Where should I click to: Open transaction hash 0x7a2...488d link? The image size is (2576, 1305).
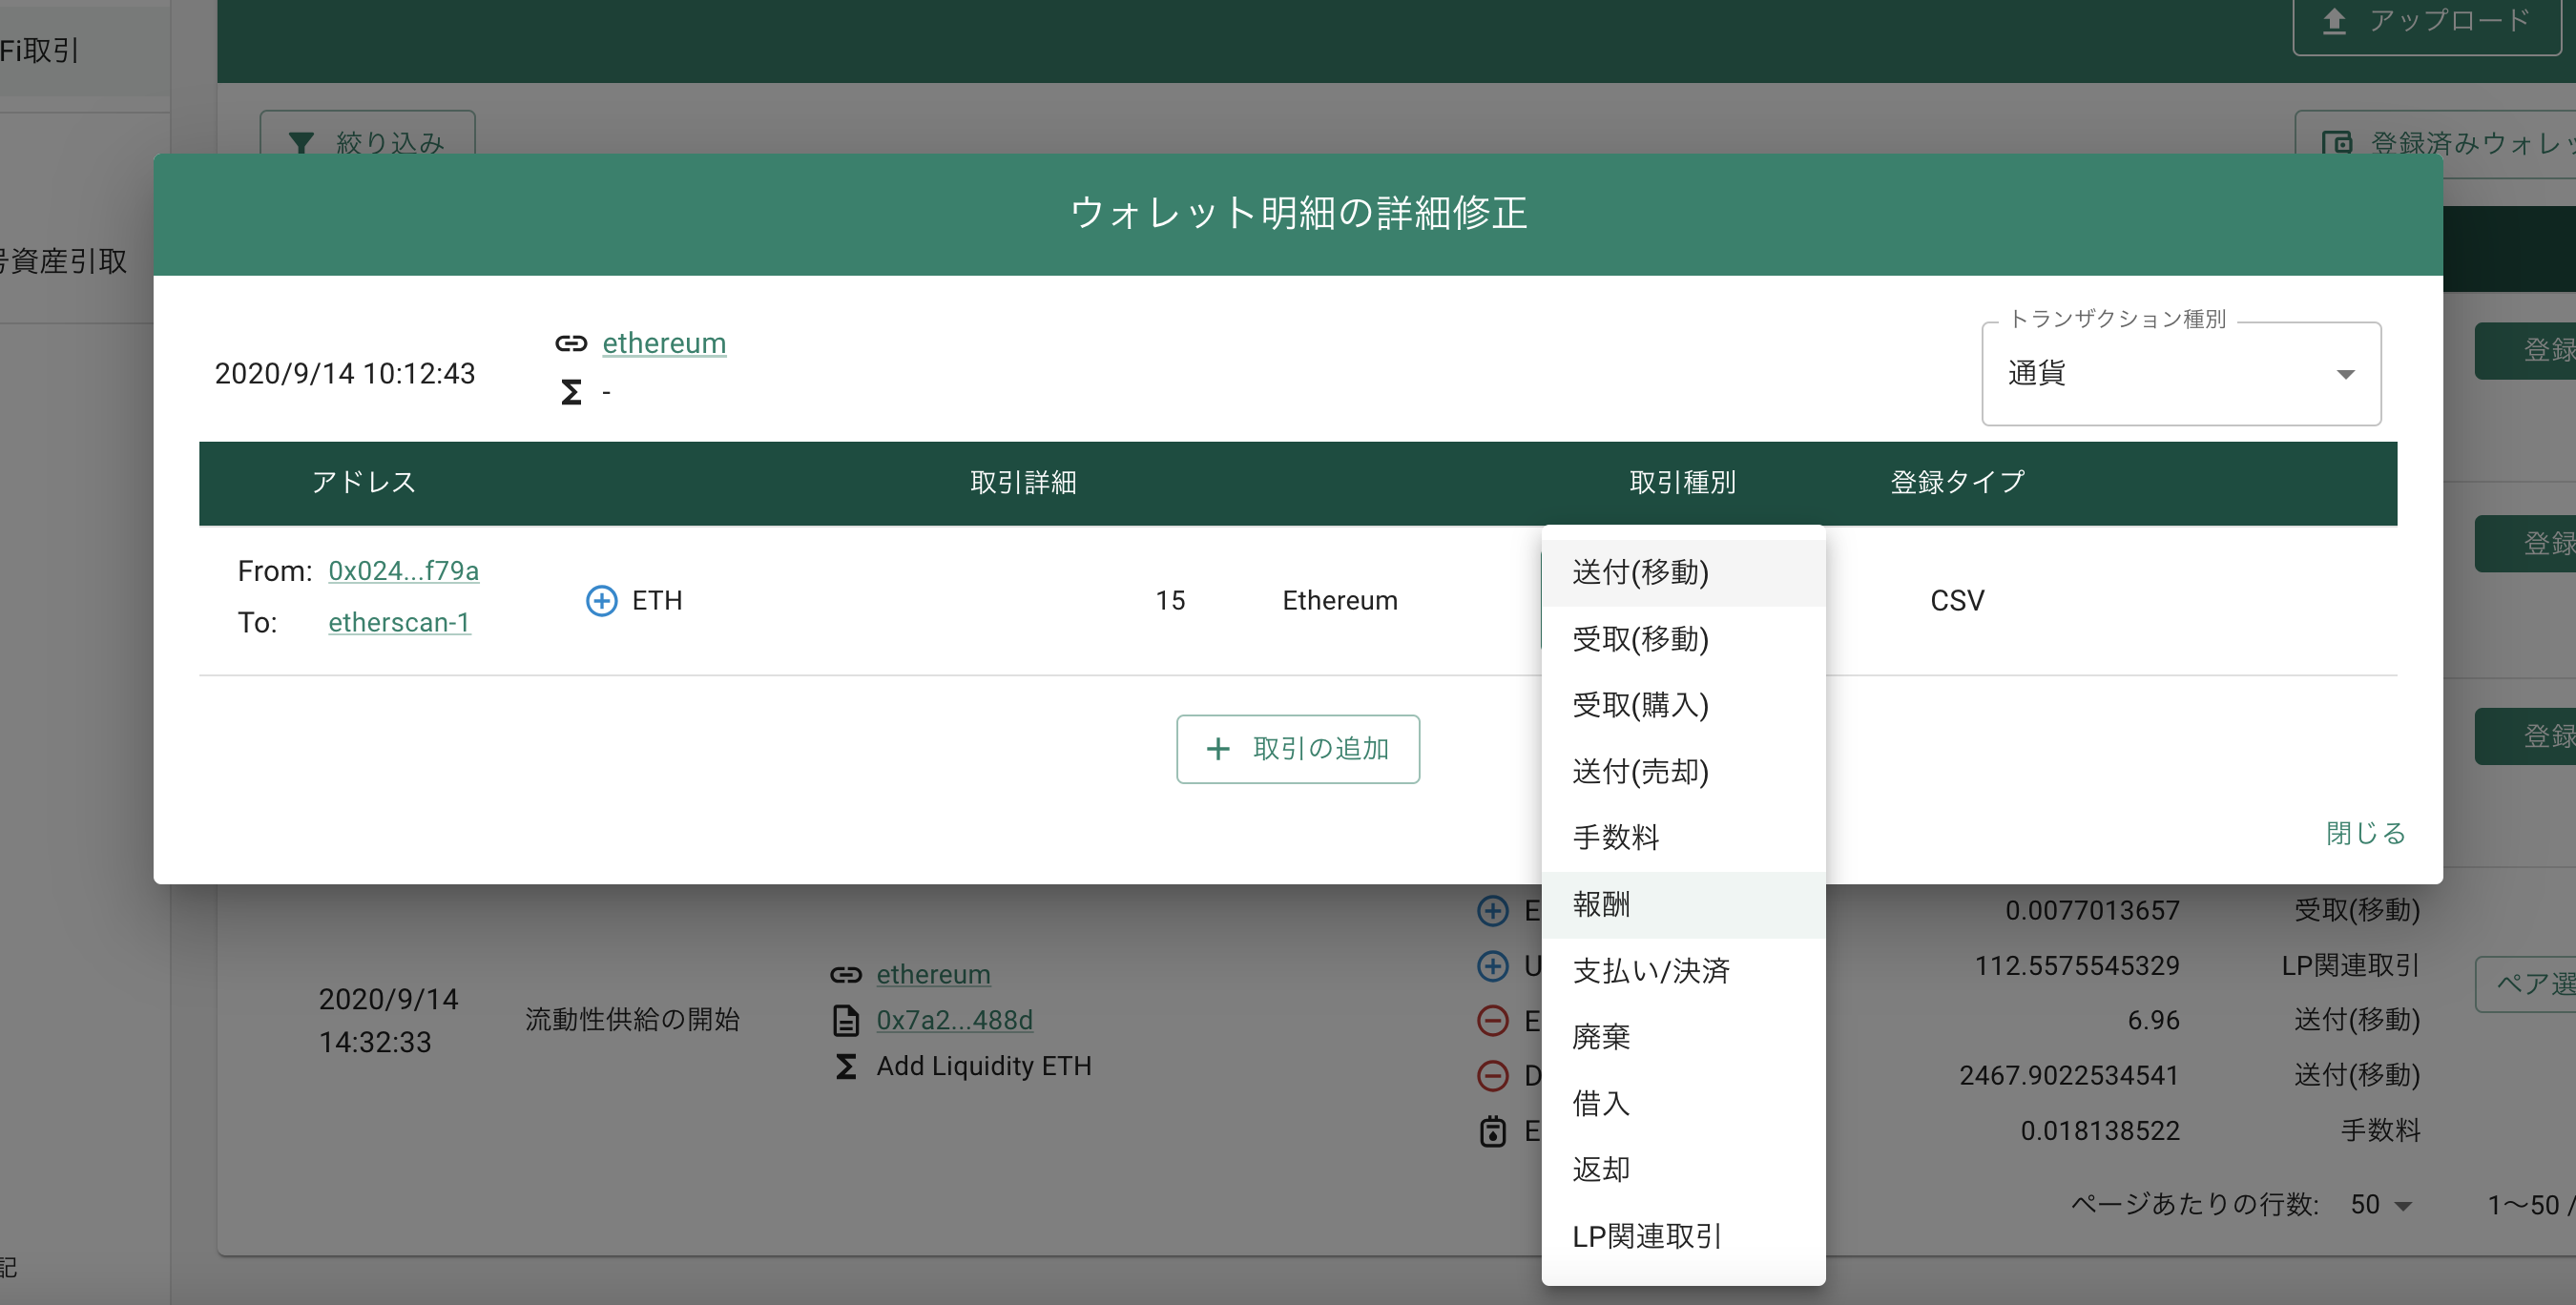tap(954, 1020)
